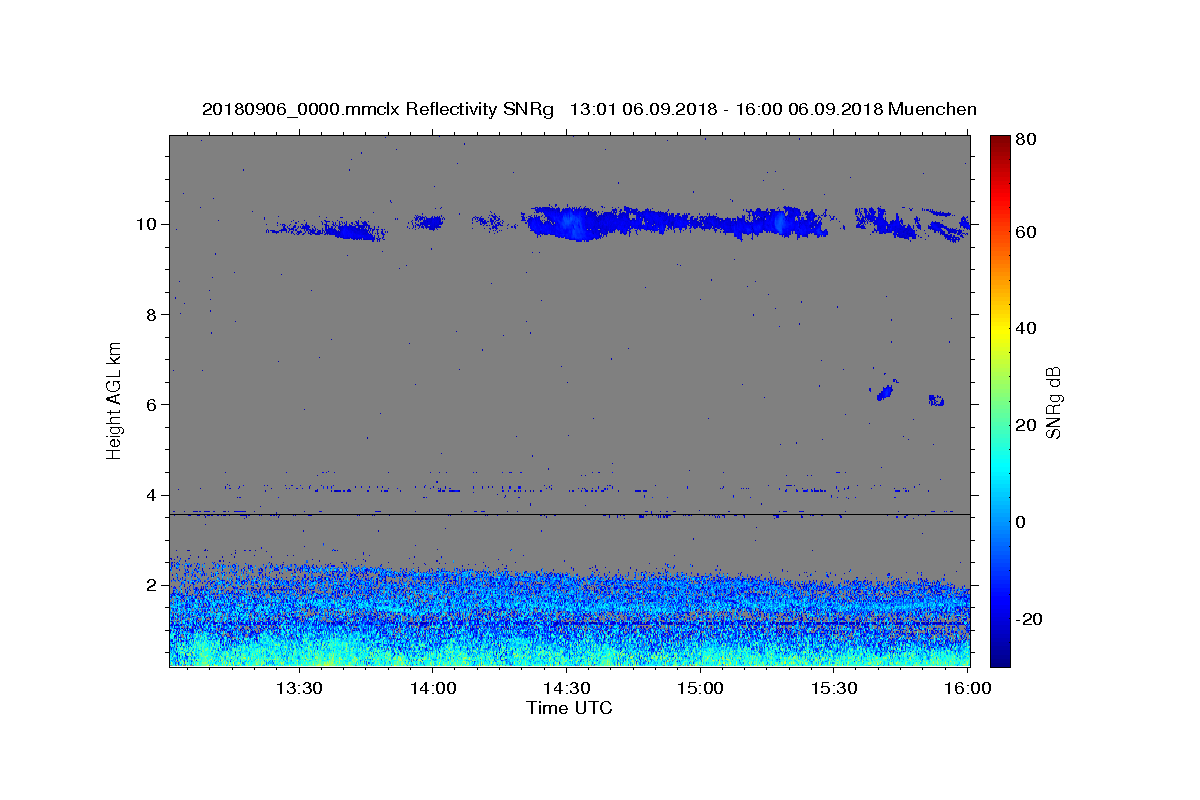Click the 15:30 time tick label

click(834, 688)
